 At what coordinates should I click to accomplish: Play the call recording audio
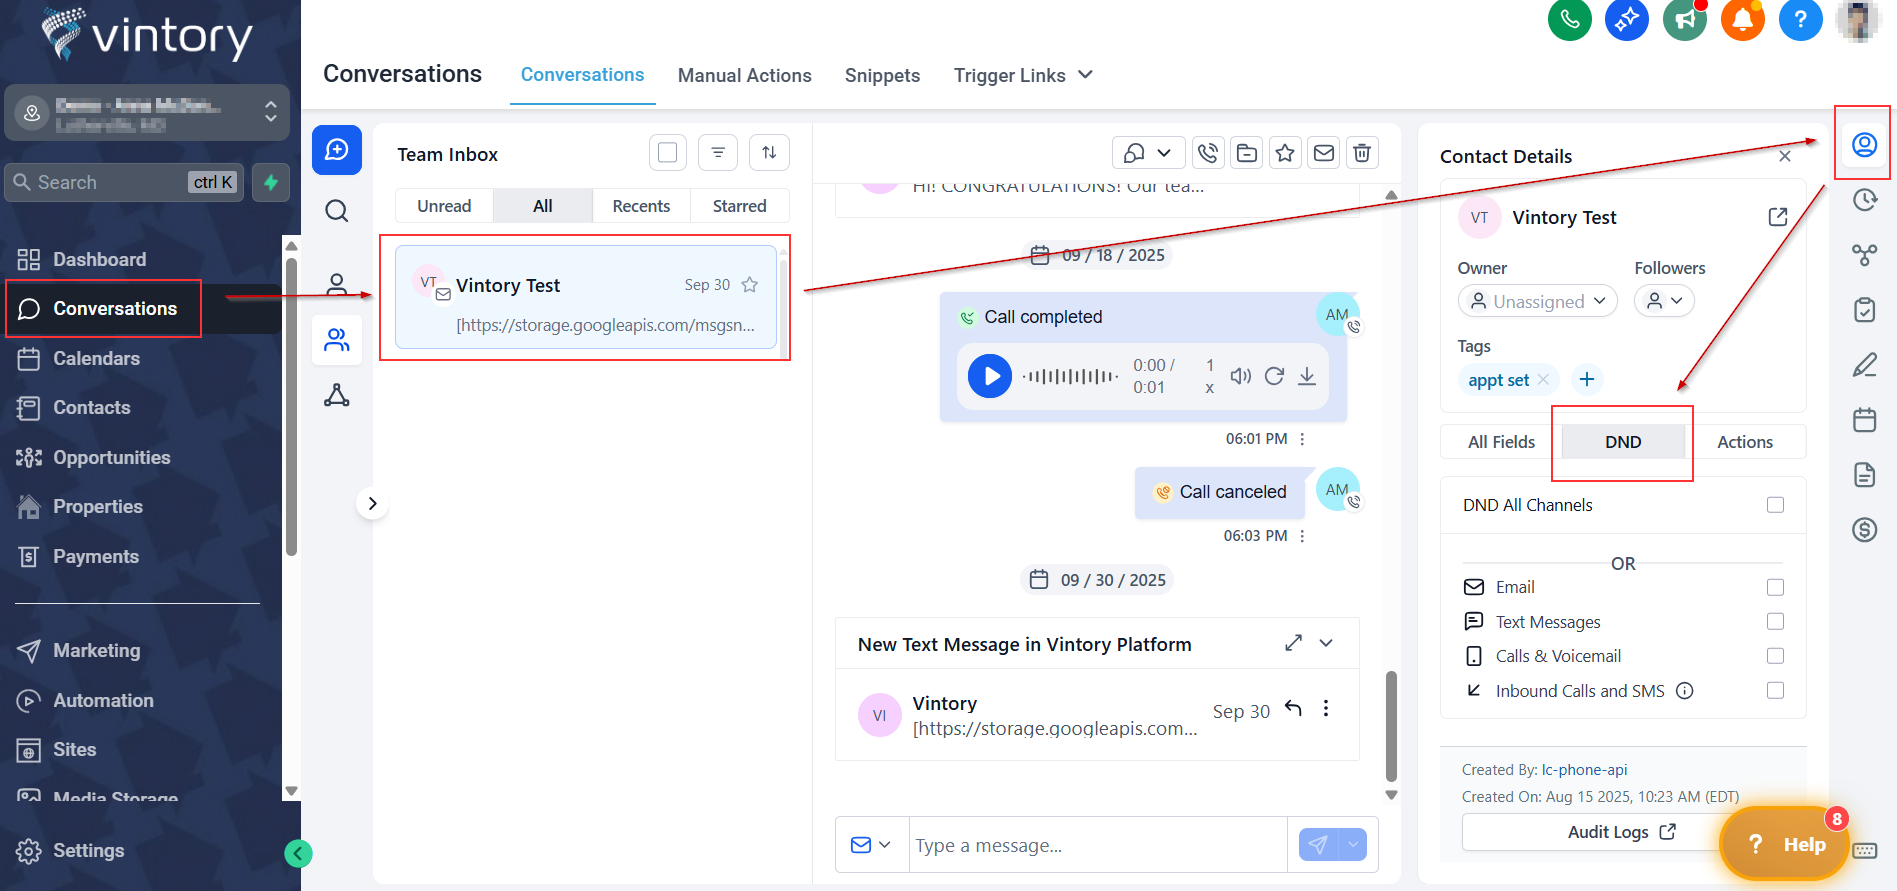coord(990,376)
